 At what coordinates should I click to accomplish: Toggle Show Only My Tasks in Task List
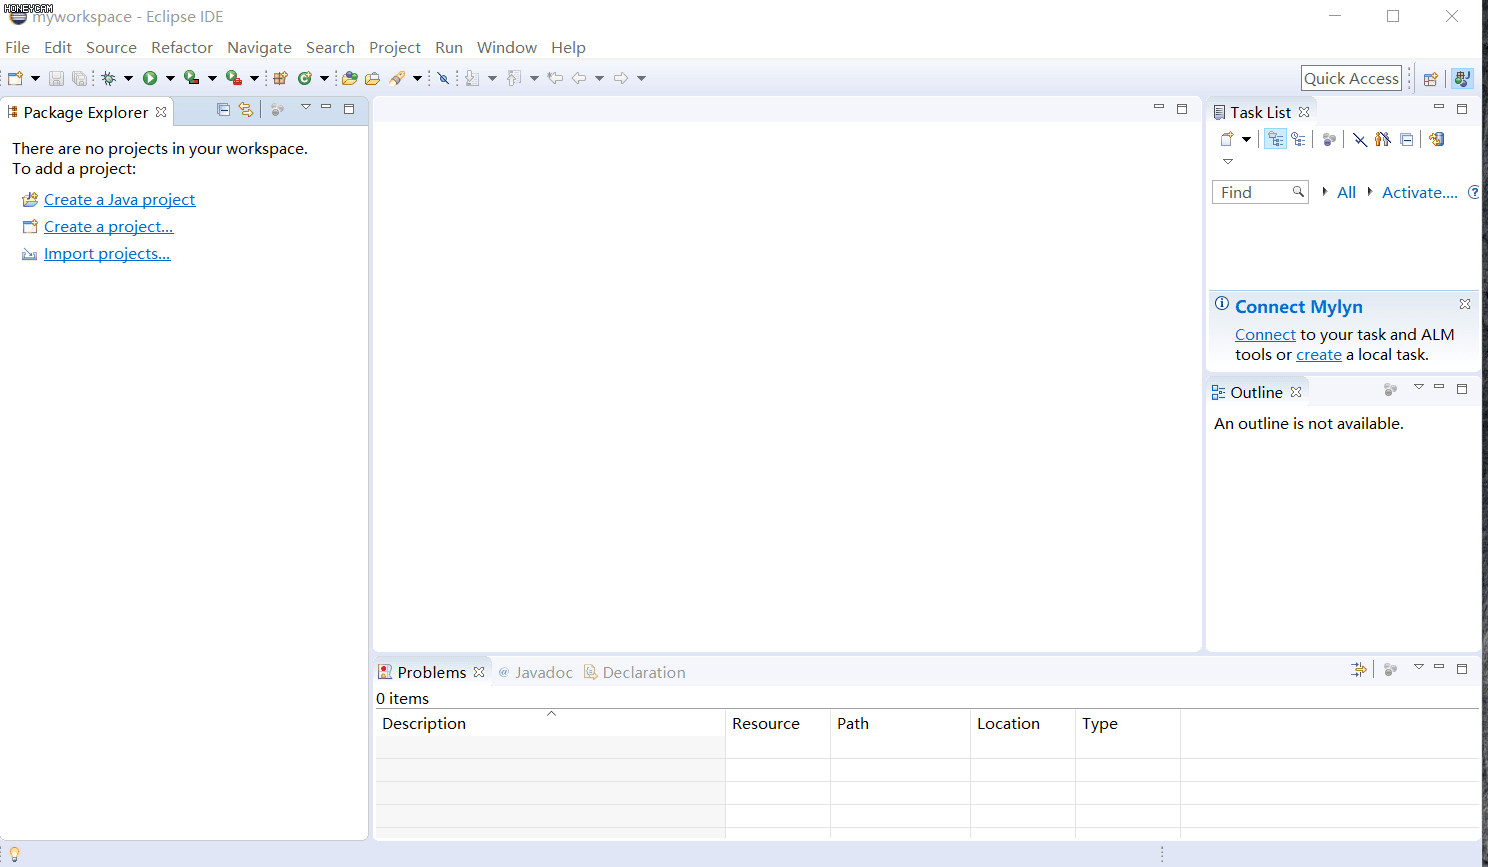coord(1382,139)
